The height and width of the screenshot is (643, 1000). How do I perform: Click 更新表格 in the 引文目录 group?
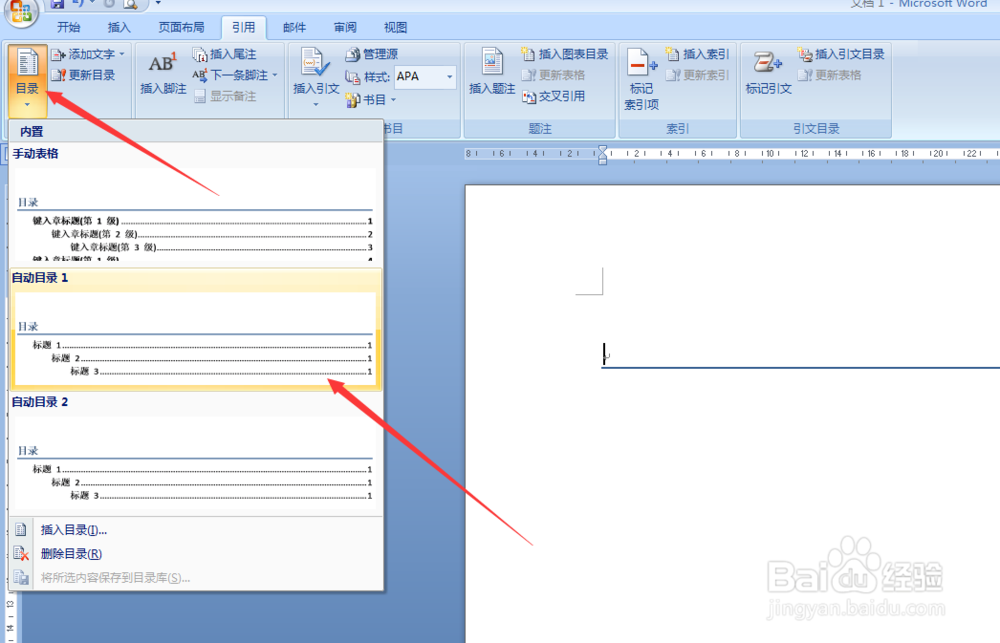(x=829, y=75)
